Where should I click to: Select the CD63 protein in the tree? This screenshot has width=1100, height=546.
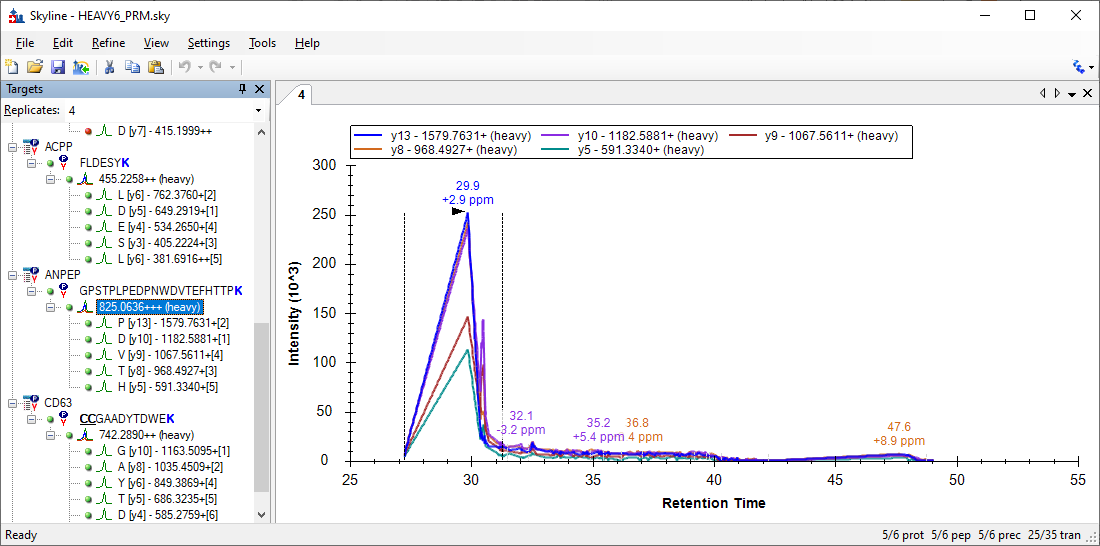point(59,403)
